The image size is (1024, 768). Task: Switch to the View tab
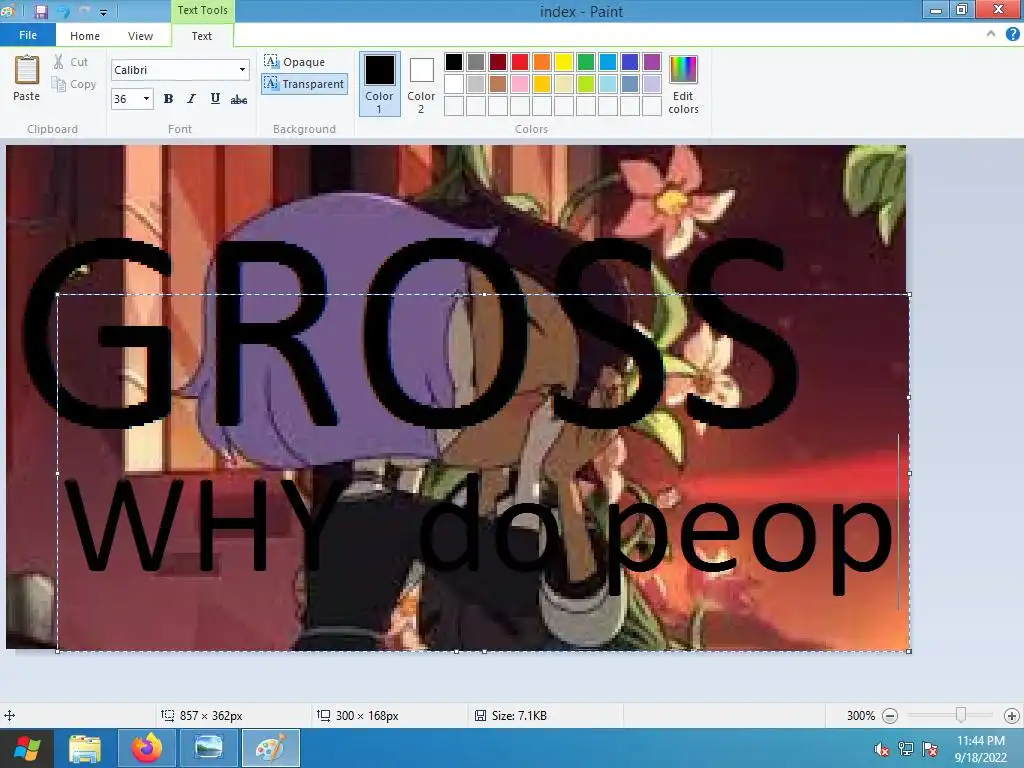coord(140,36)
